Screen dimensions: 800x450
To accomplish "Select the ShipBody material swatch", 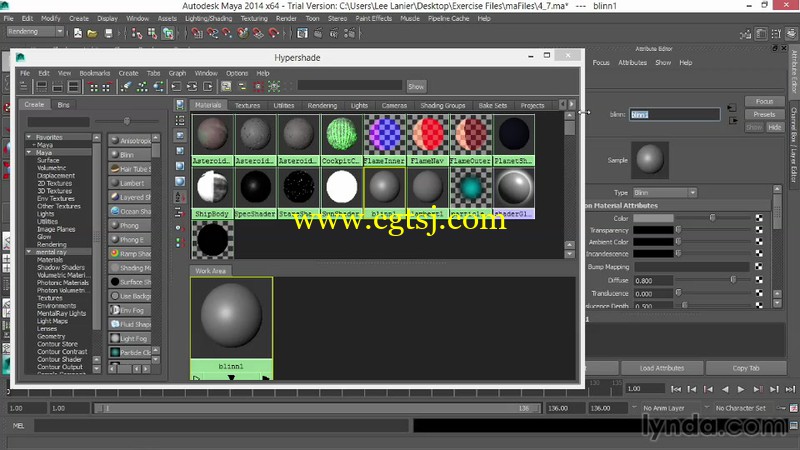I will click(x=212, y=193).
